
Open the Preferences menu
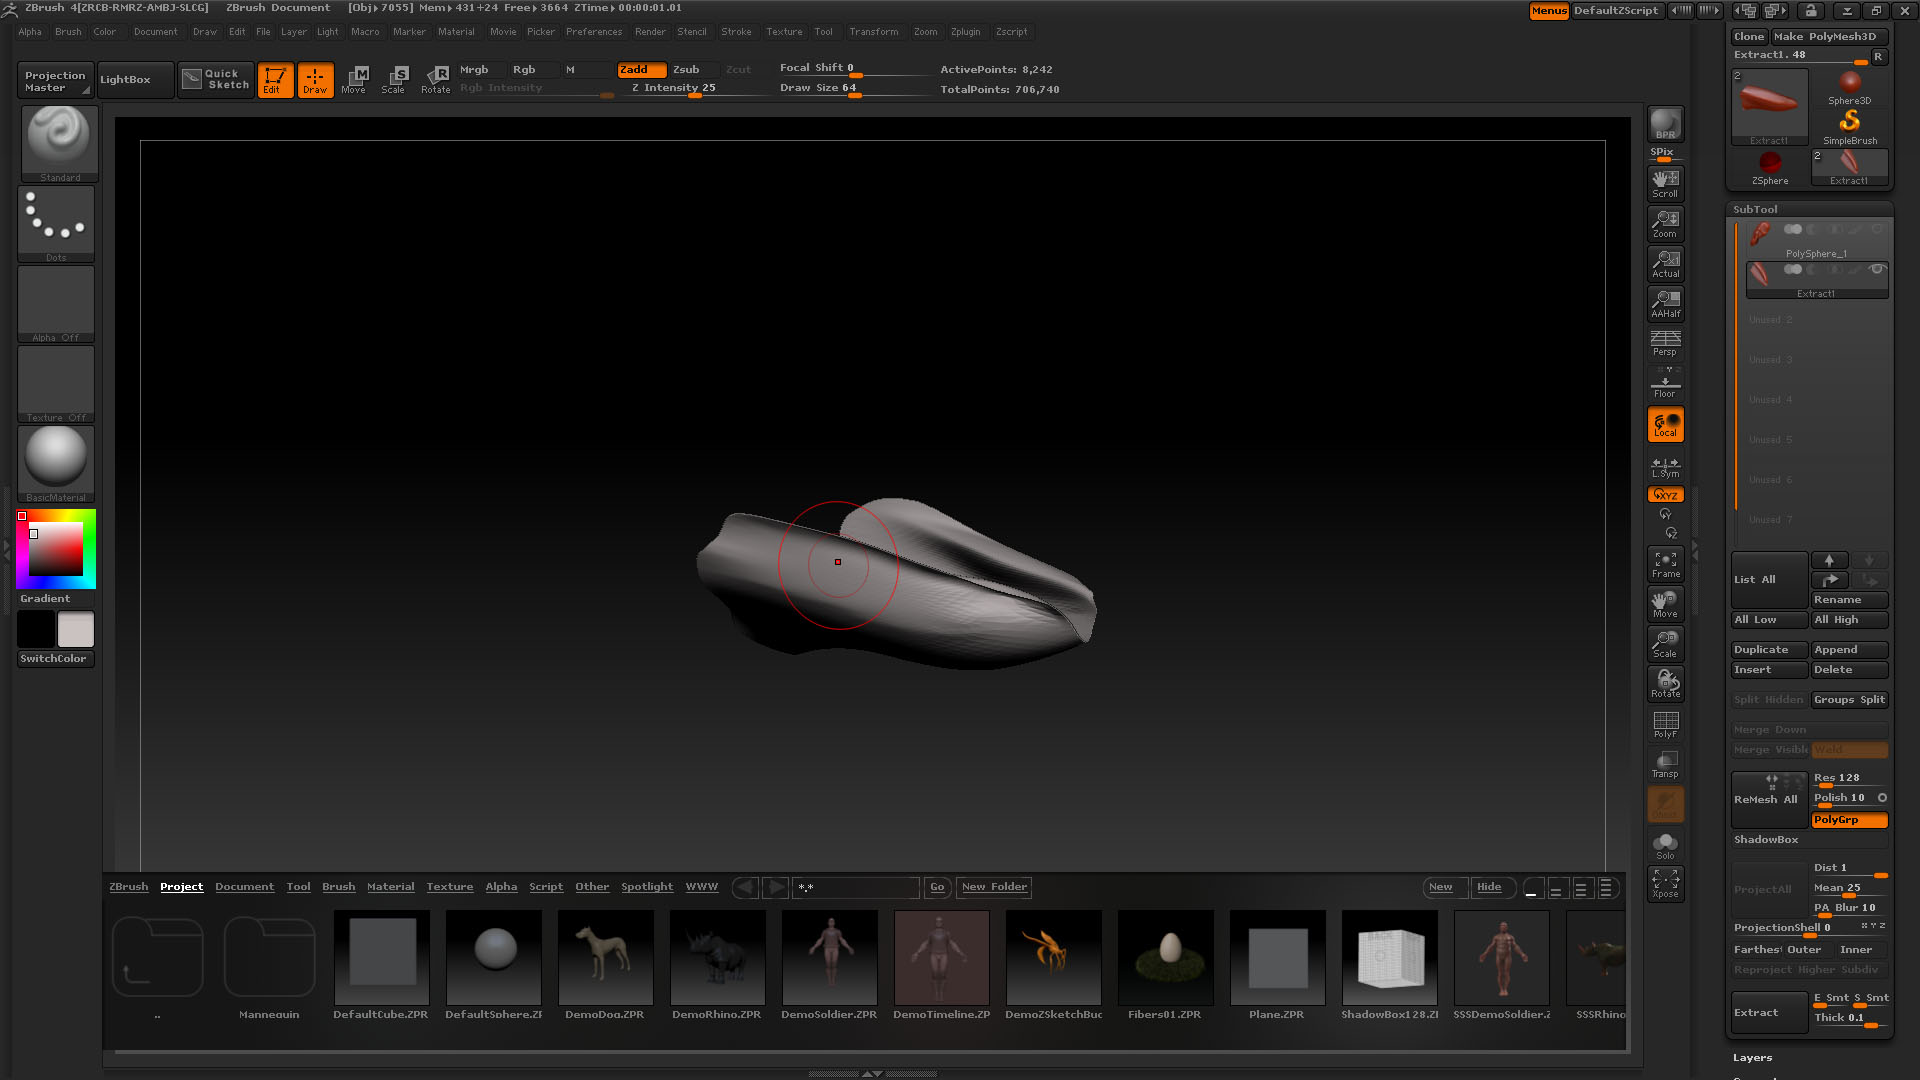[593, 32]
